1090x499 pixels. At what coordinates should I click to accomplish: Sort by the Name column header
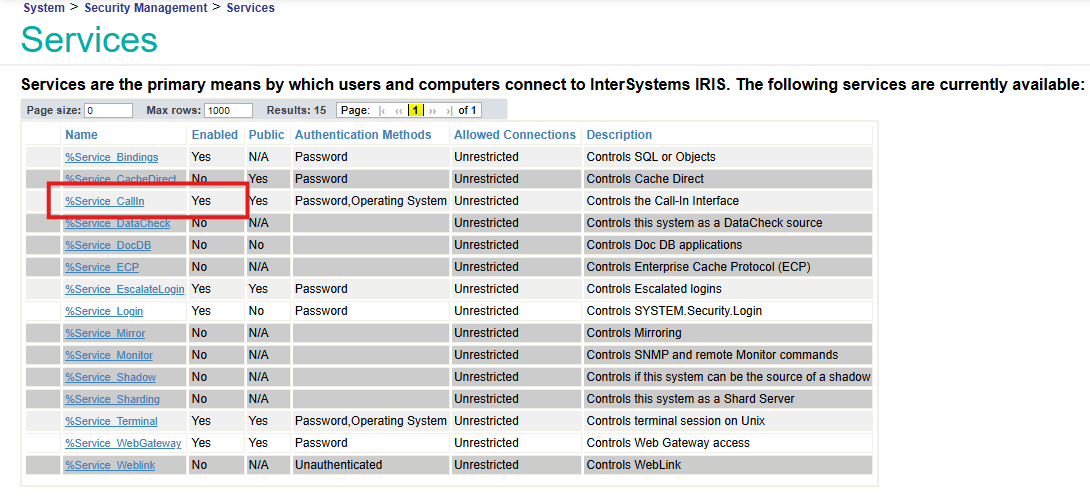click(x=81, y=135)
